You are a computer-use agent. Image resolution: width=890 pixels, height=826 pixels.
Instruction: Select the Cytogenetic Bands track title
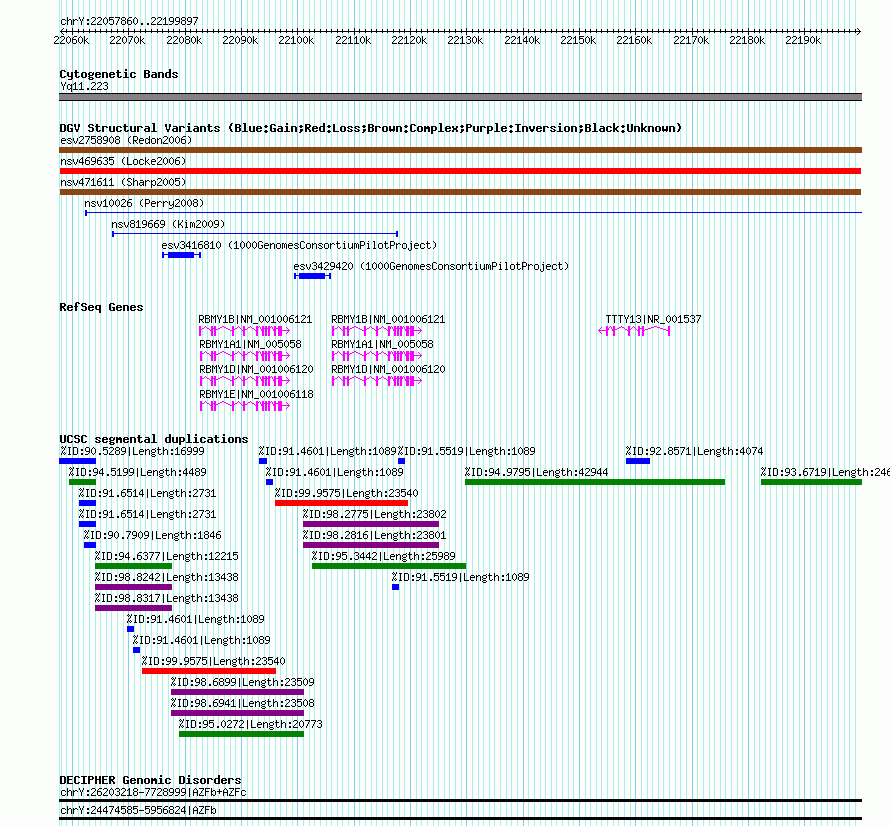pyautogui.click(x=119, y=74)
